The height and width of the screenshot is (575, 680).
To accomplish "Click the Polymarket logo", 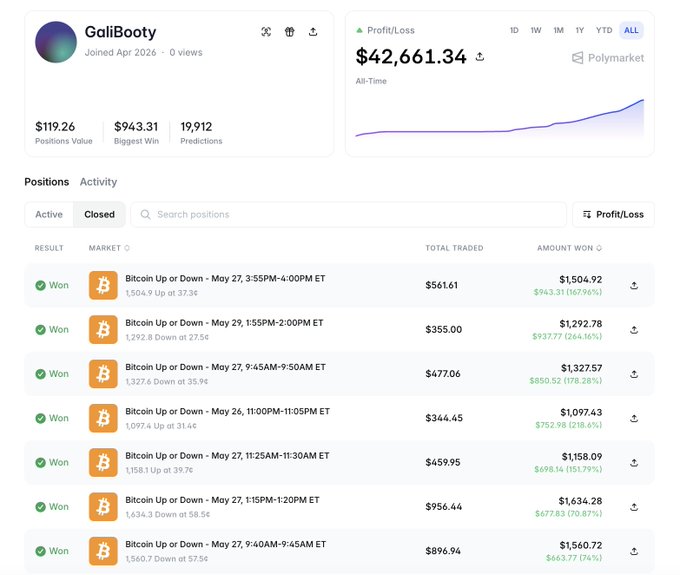I will point(608,58).
